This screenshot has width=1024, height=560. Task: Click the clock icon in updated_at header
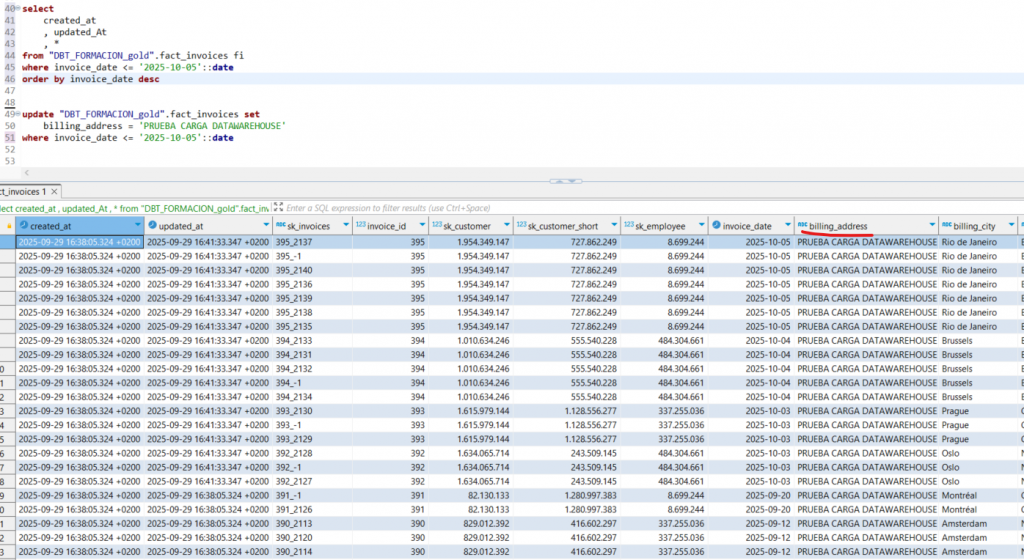(x=153, y=227)
